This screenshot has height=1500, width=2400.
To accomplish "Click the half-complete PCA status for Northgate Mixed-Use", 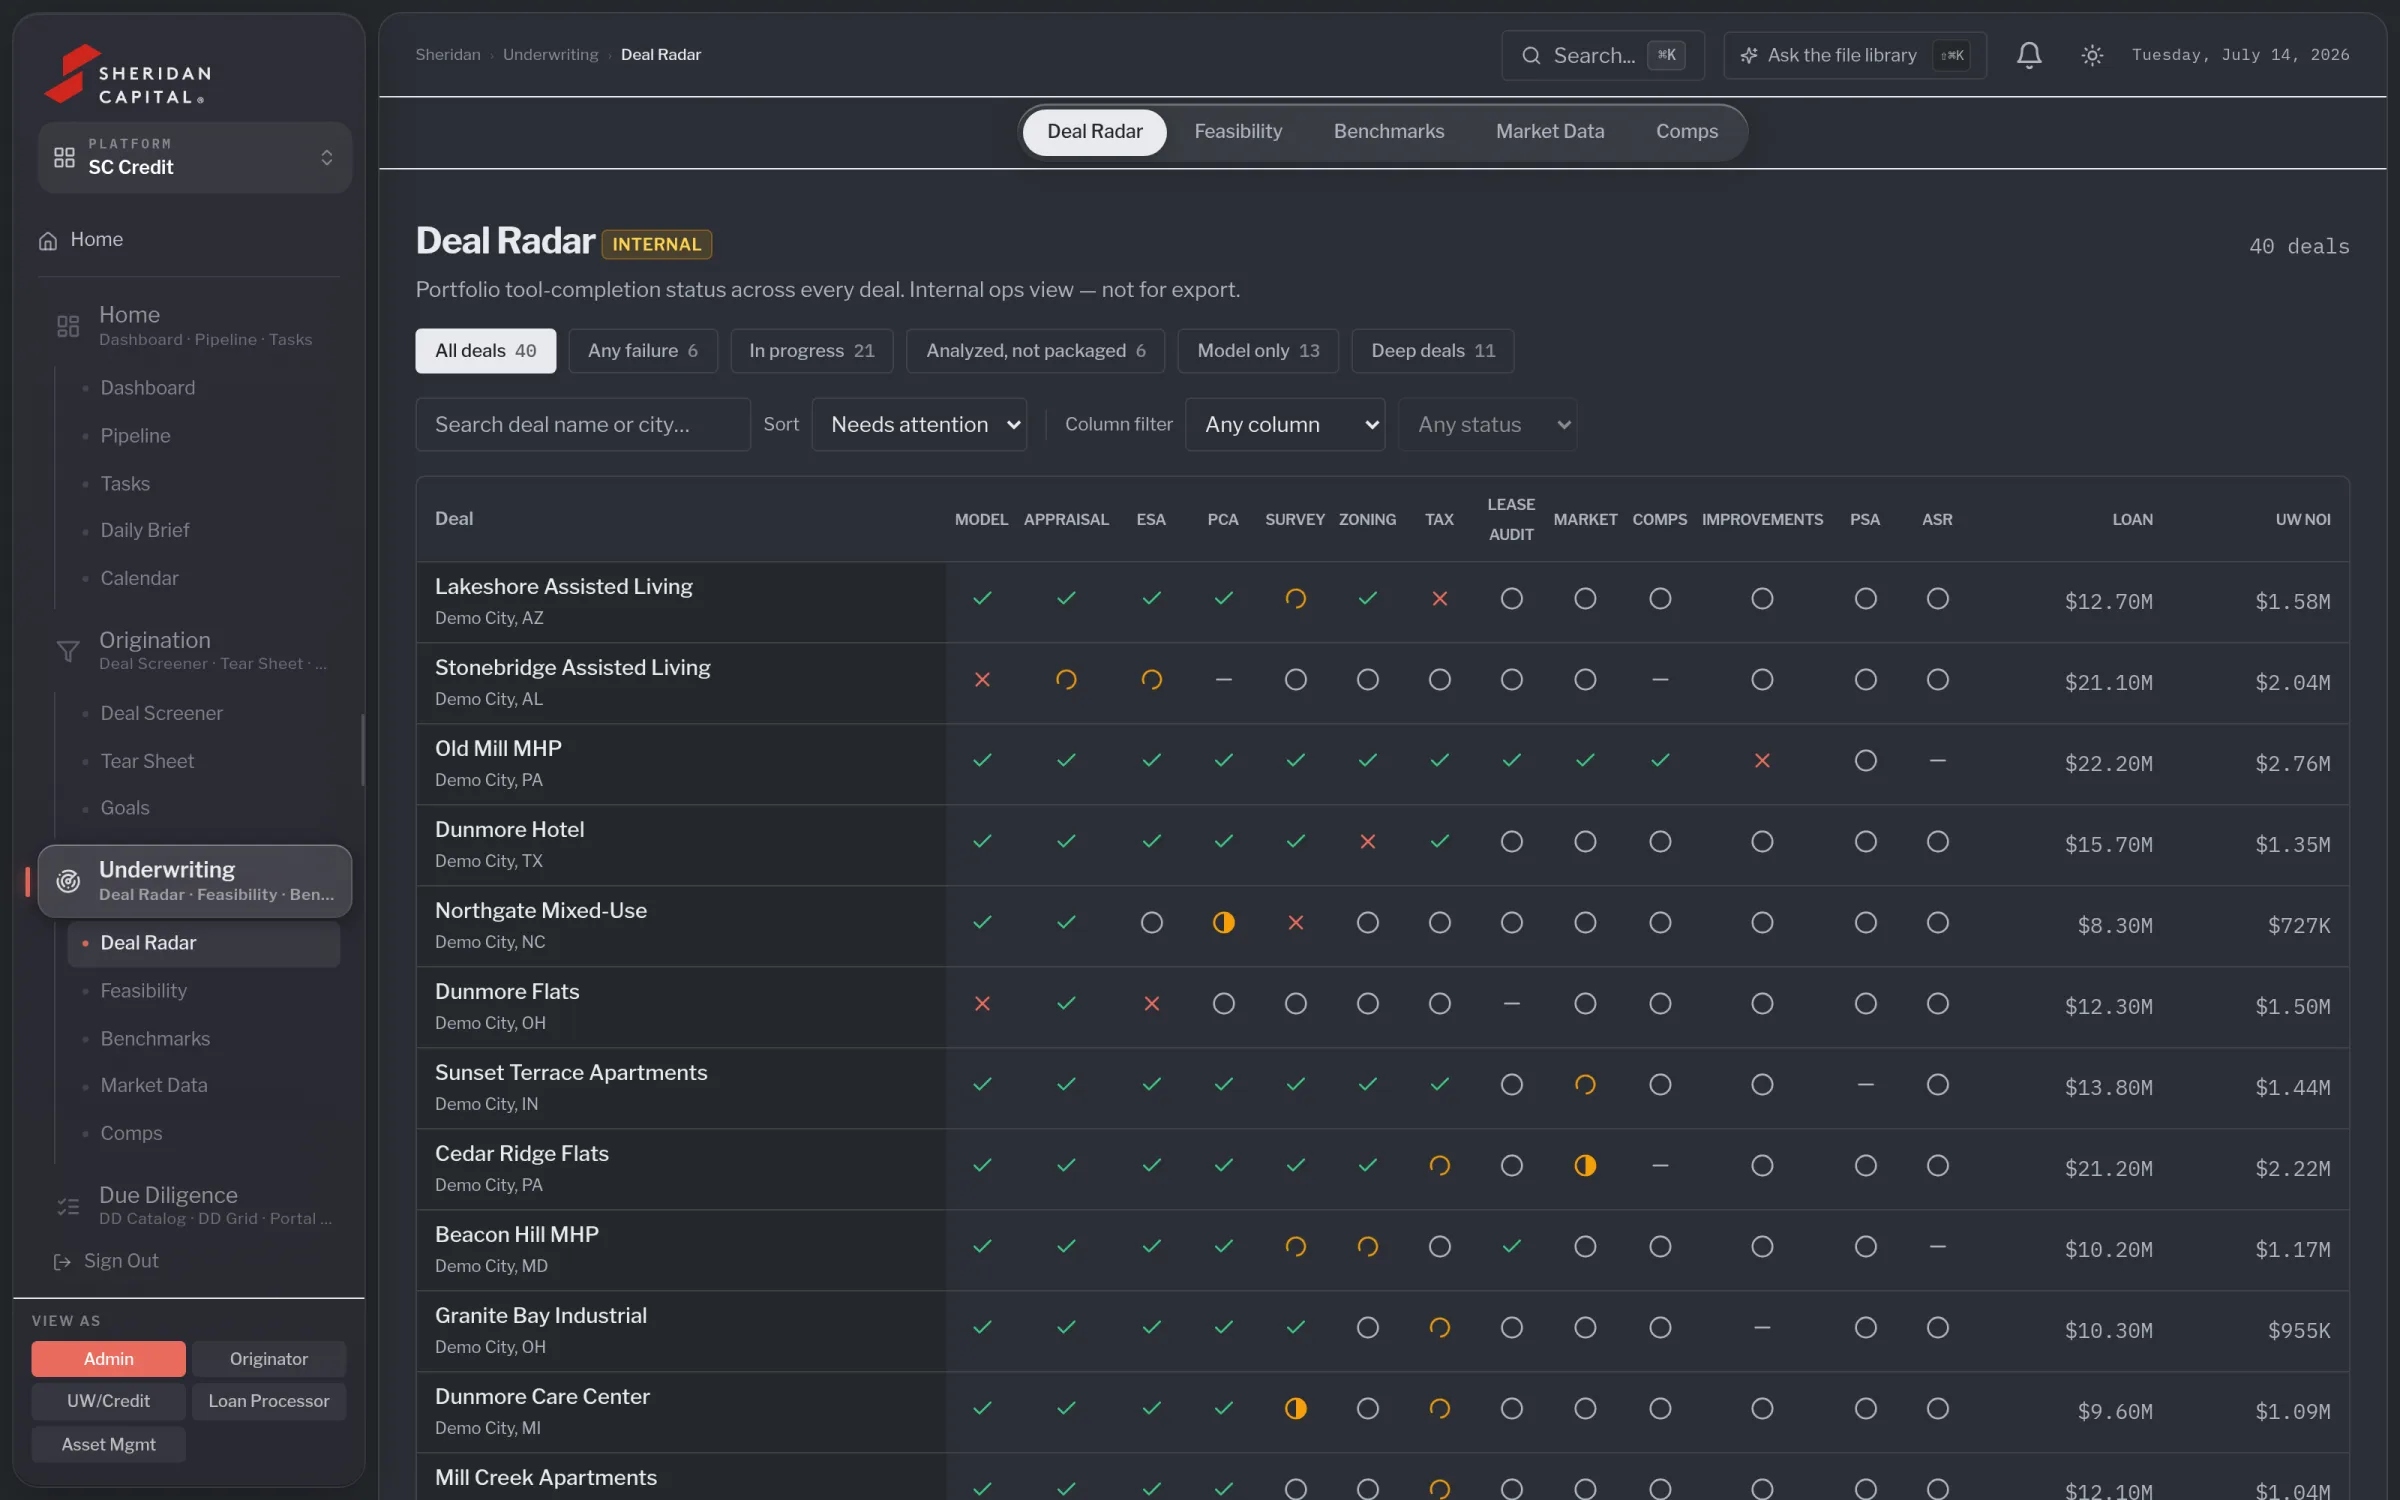I will point(1223,923).
